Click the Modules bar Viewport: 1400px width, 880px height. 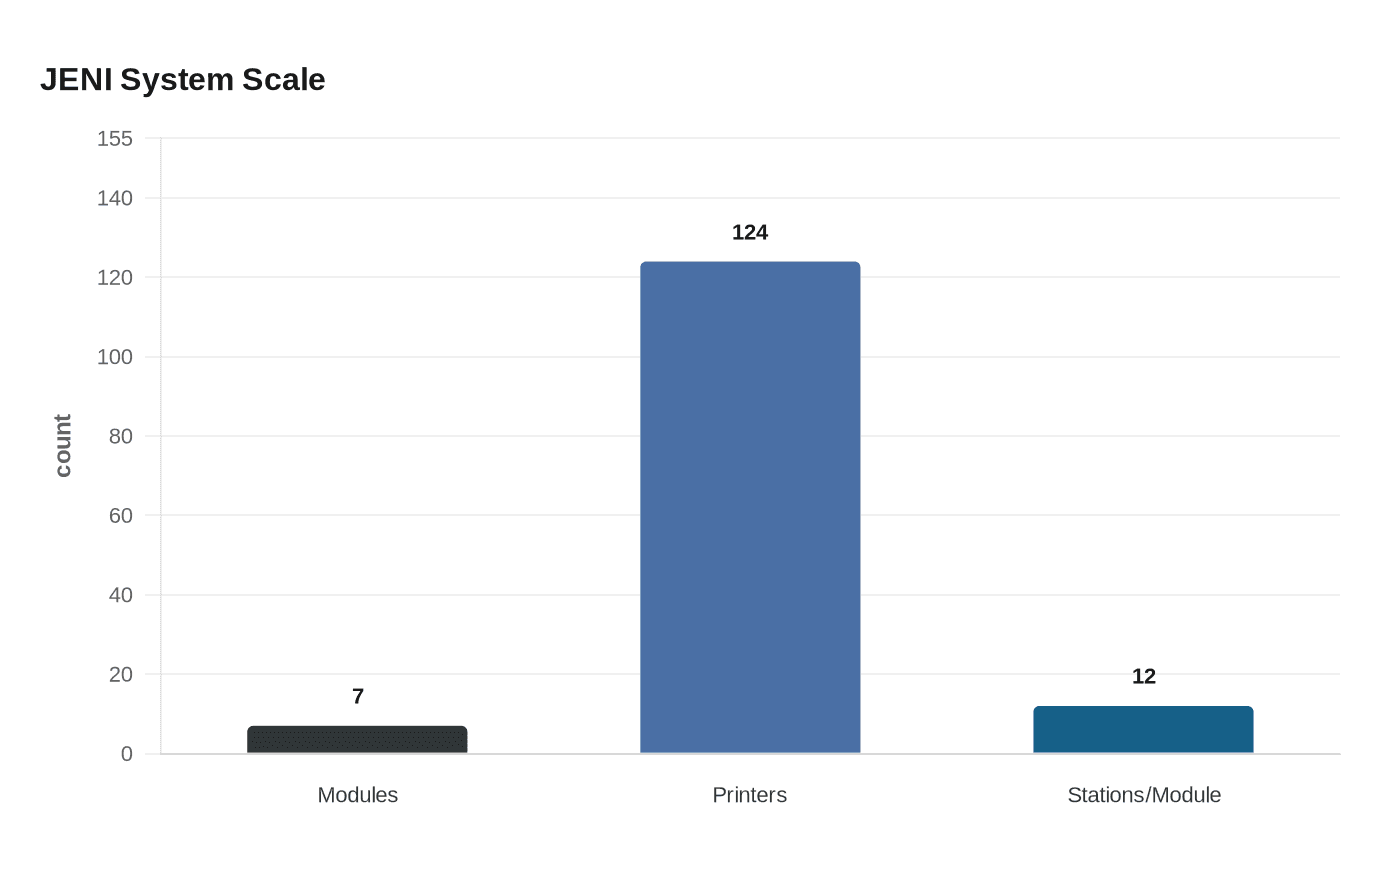pos(357,740)
